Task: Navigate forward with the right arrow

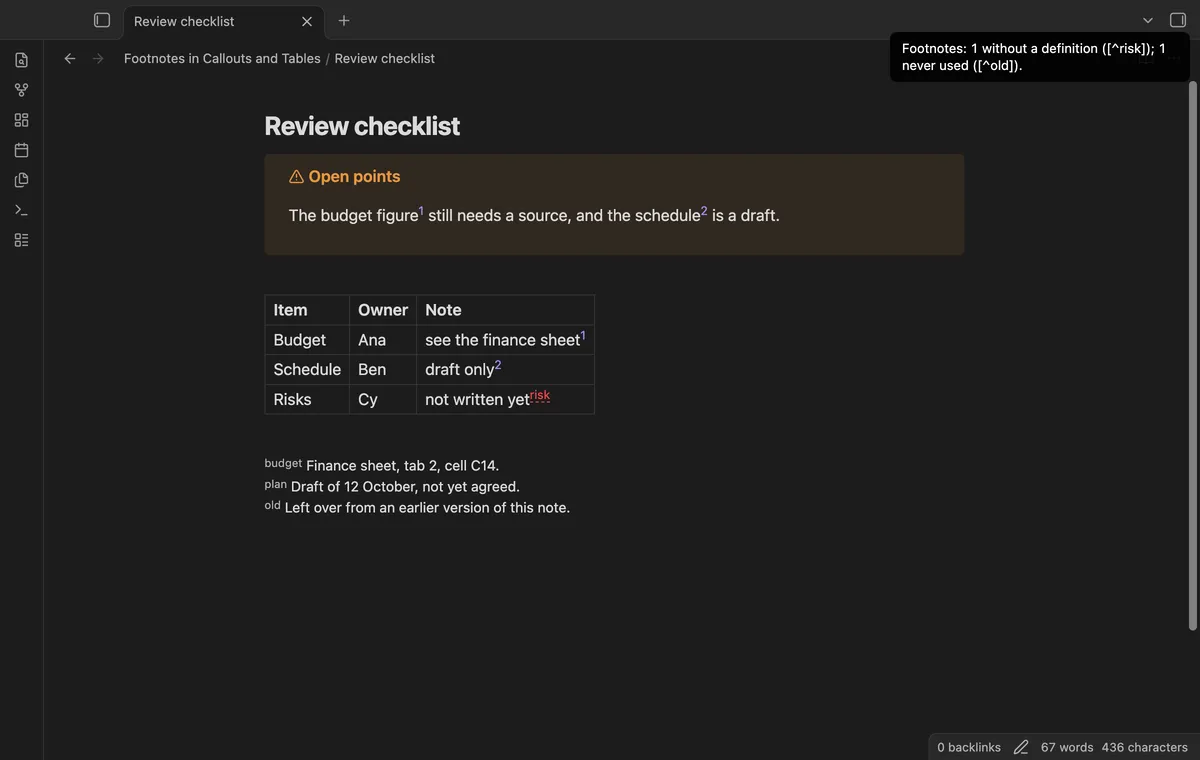Action: 98,58
